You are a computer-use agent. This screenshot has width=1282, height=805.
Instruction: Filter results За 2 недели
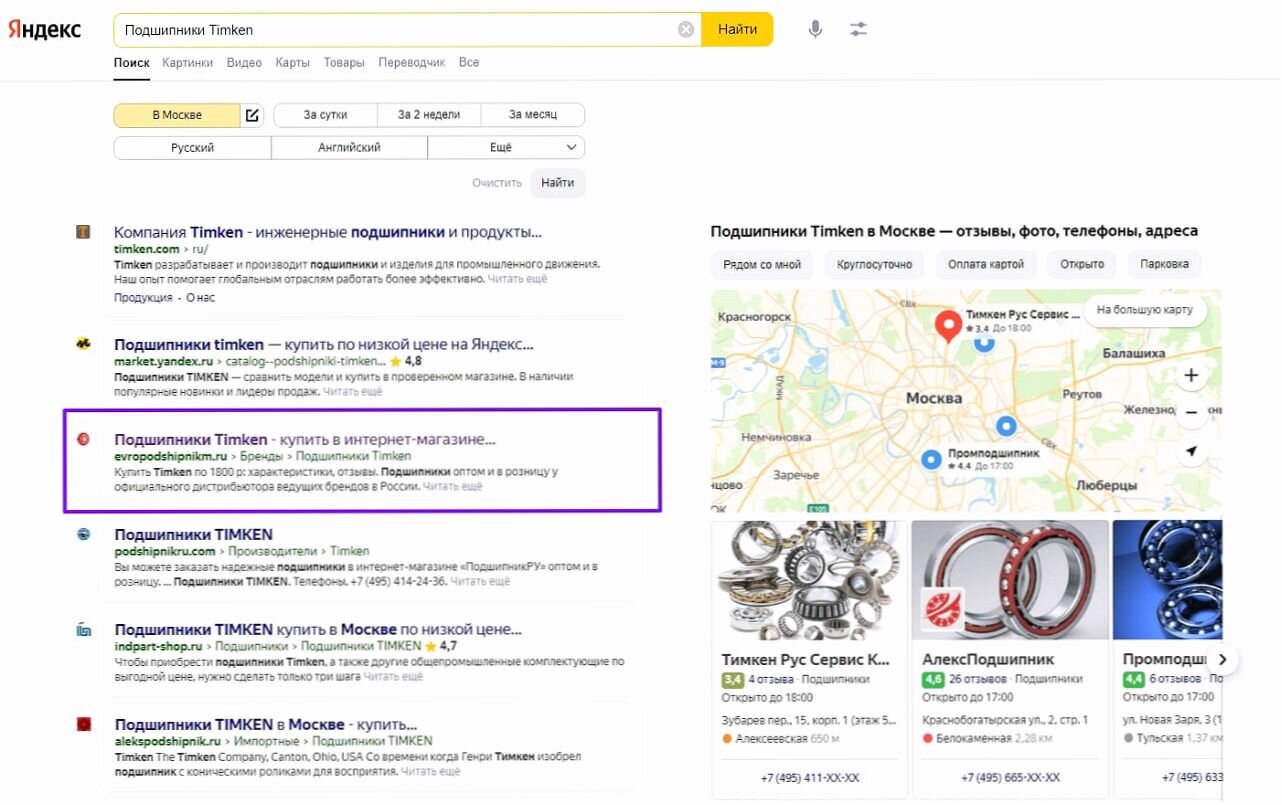429,115
